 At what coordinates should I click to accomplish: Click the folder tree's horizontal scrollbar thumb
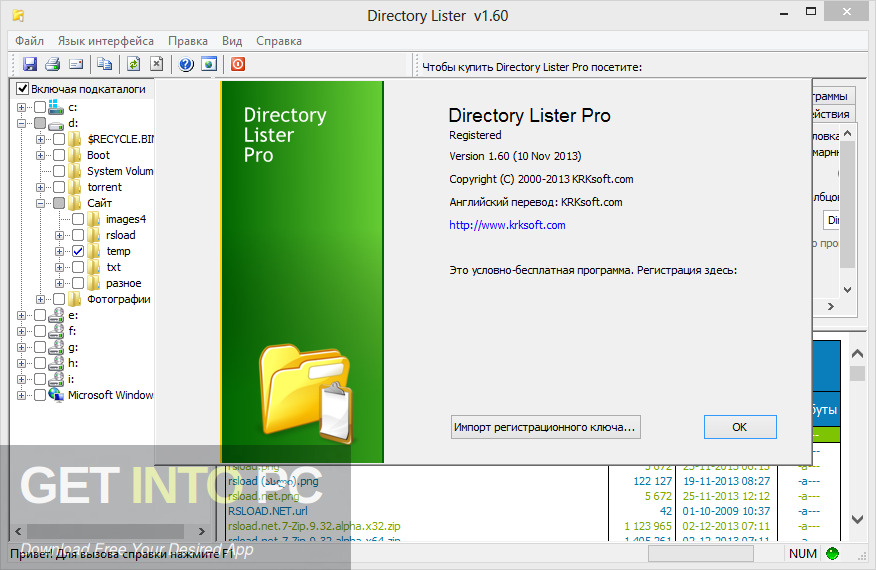[106, 531]
